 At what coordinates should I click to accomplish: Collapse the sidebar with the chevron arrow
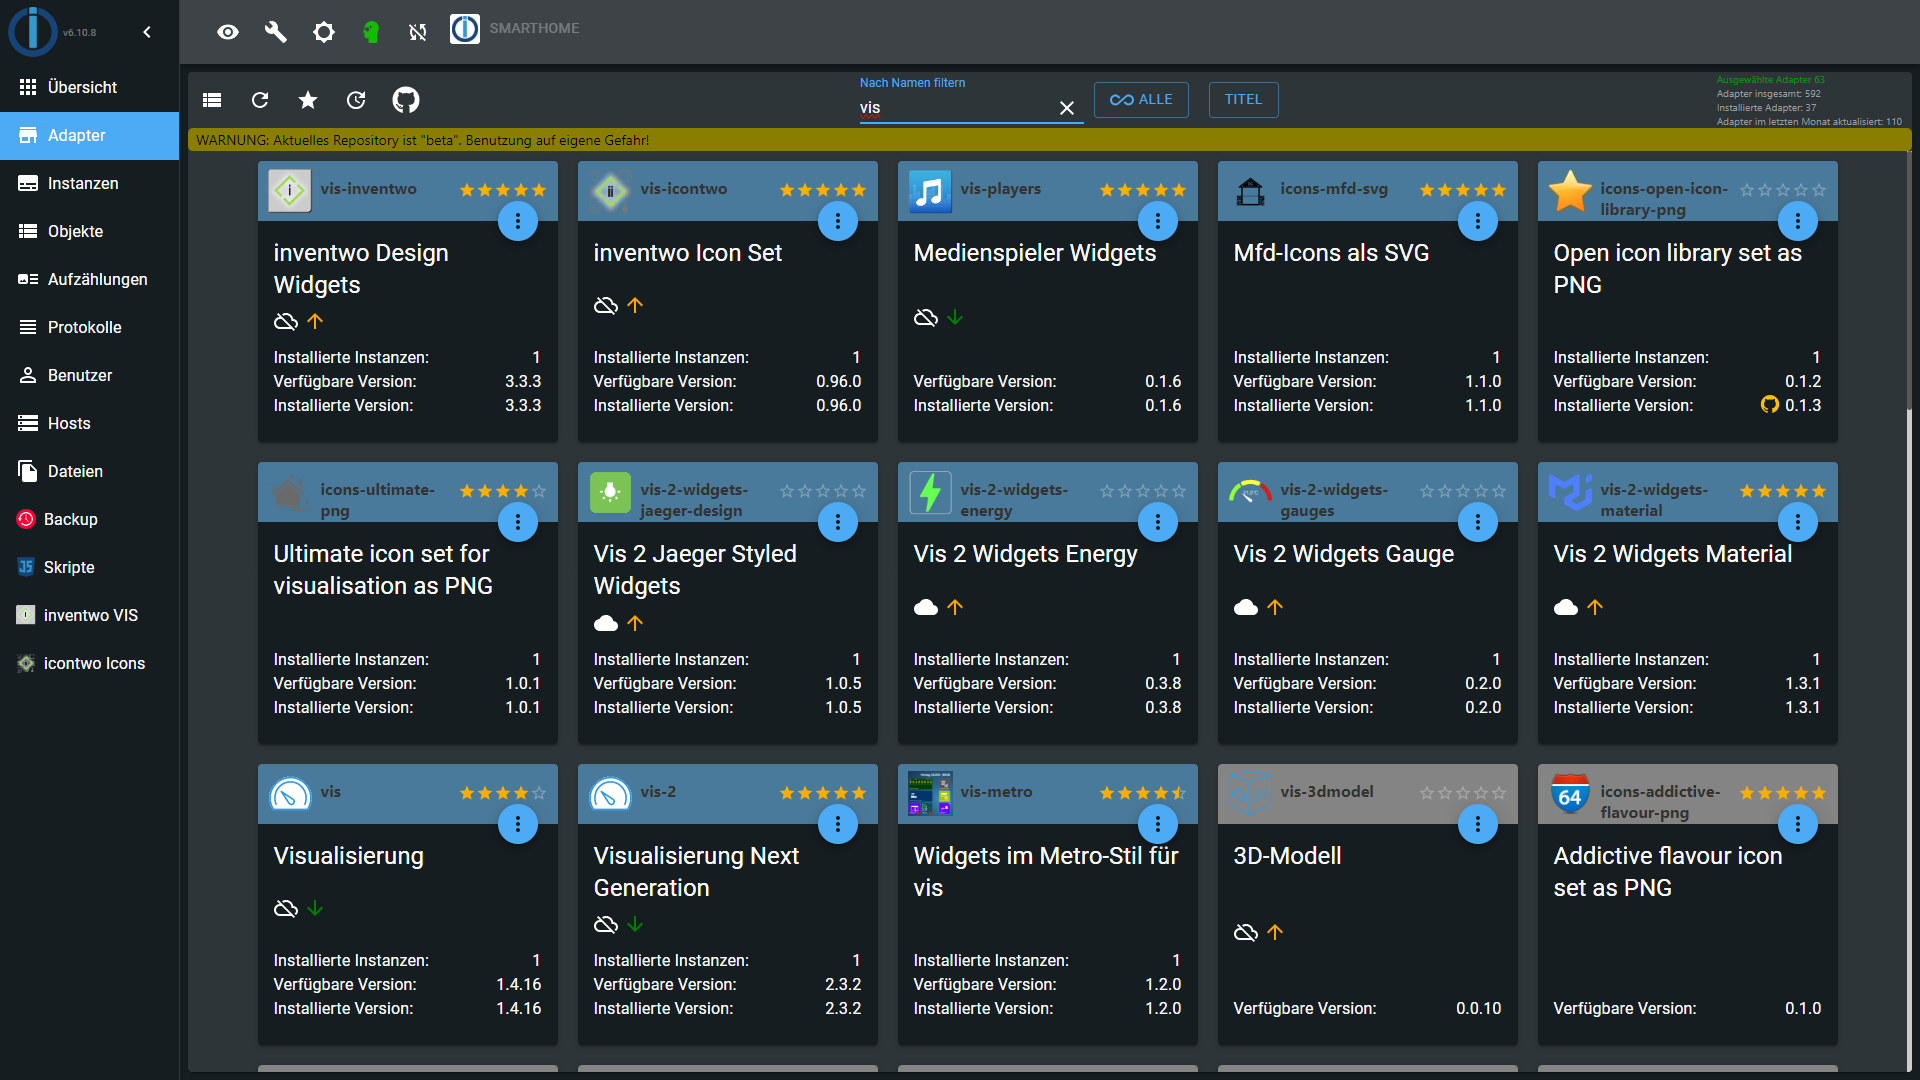(x=147, y=32)
